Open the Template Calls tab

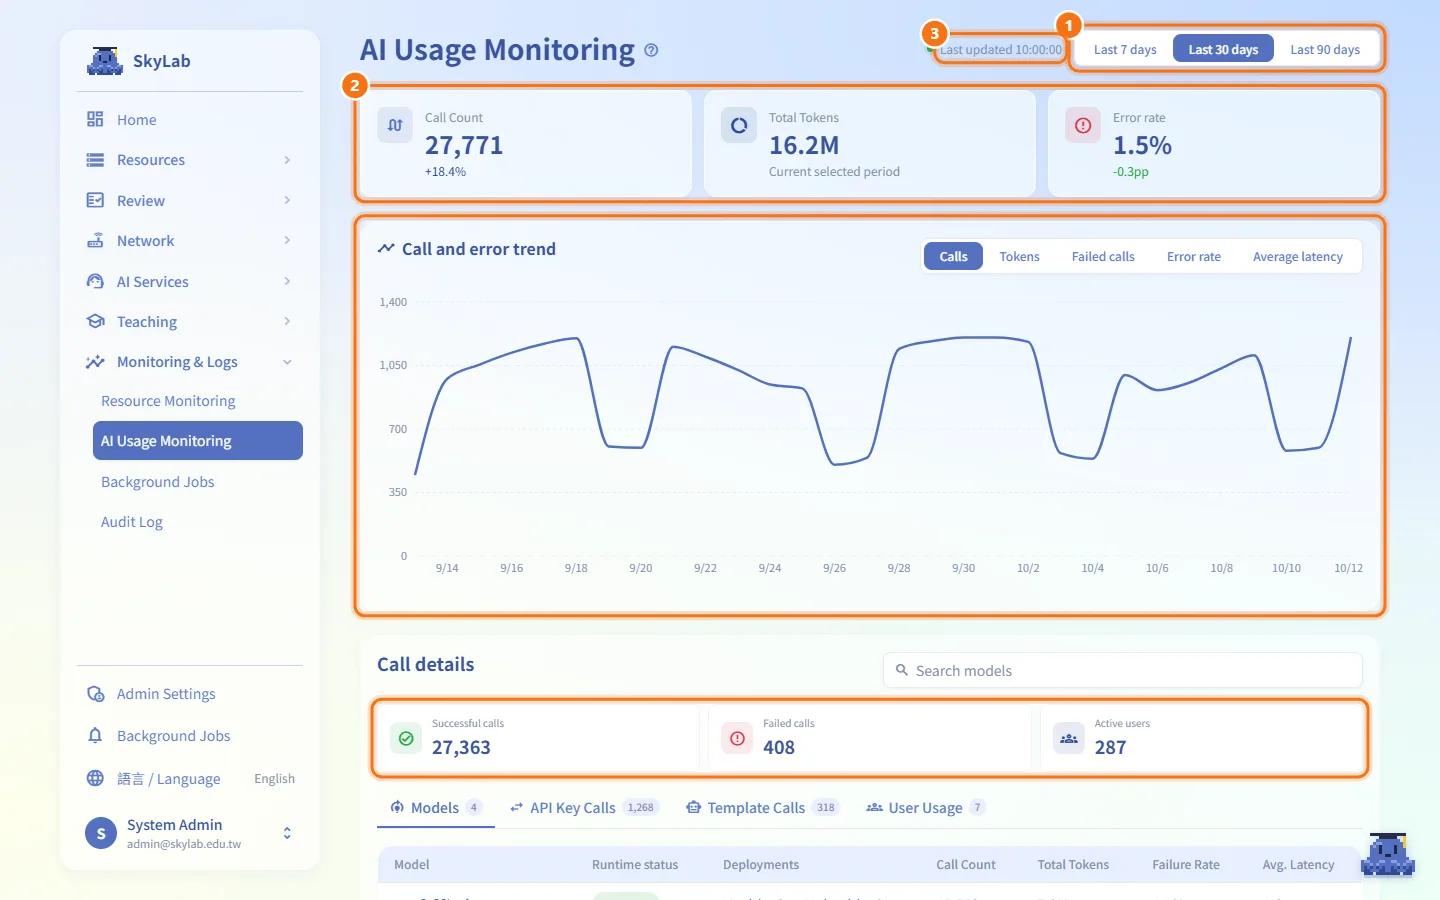(x=762, y=808)
